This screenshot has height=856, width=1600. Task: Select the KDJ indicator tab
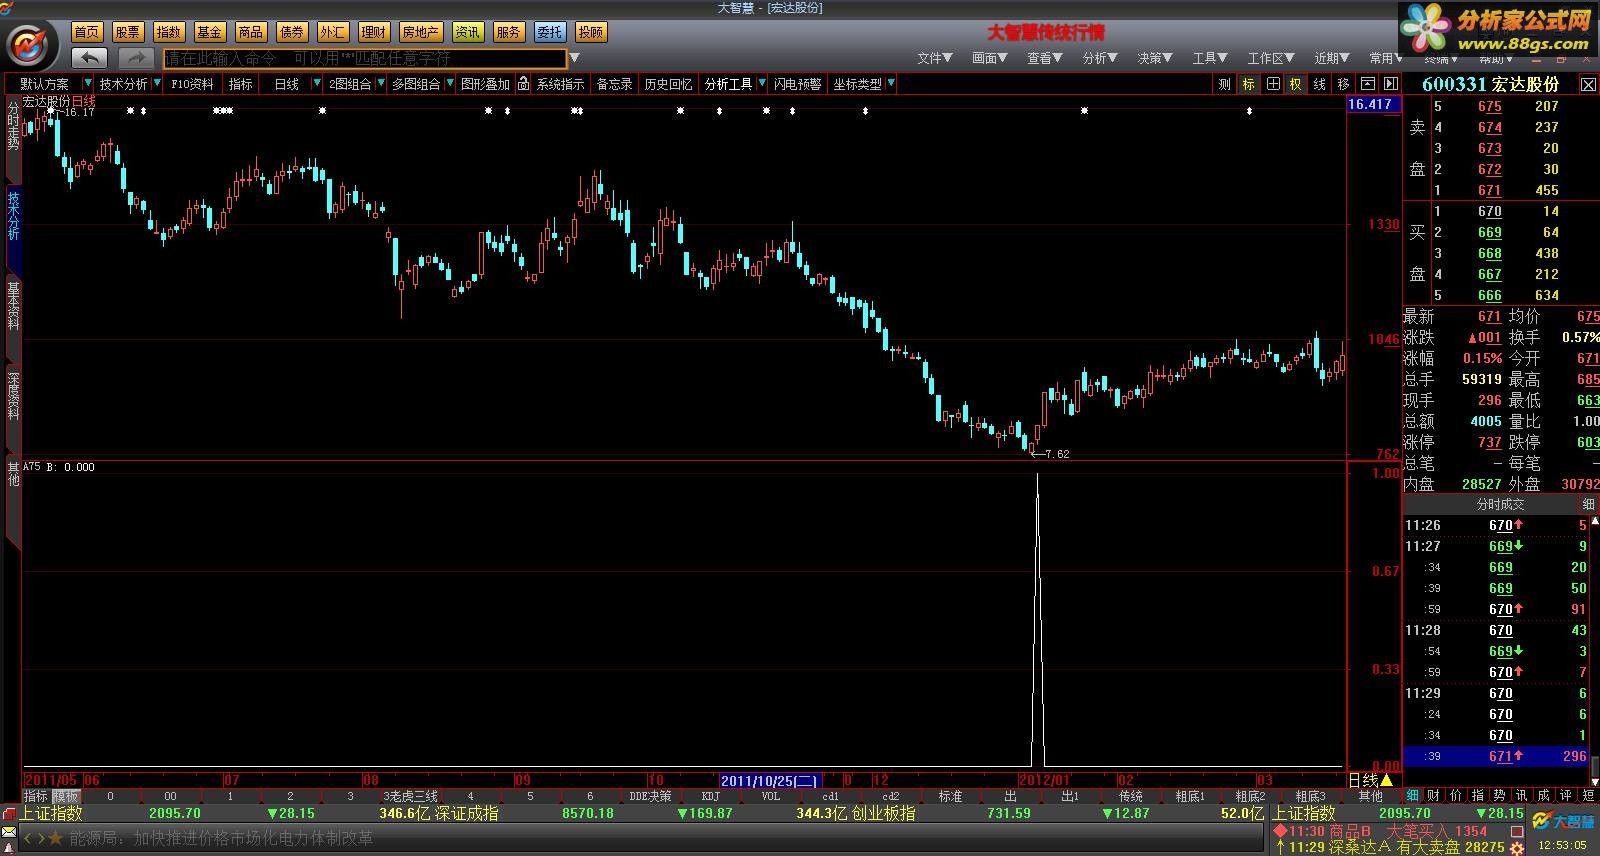710,796
